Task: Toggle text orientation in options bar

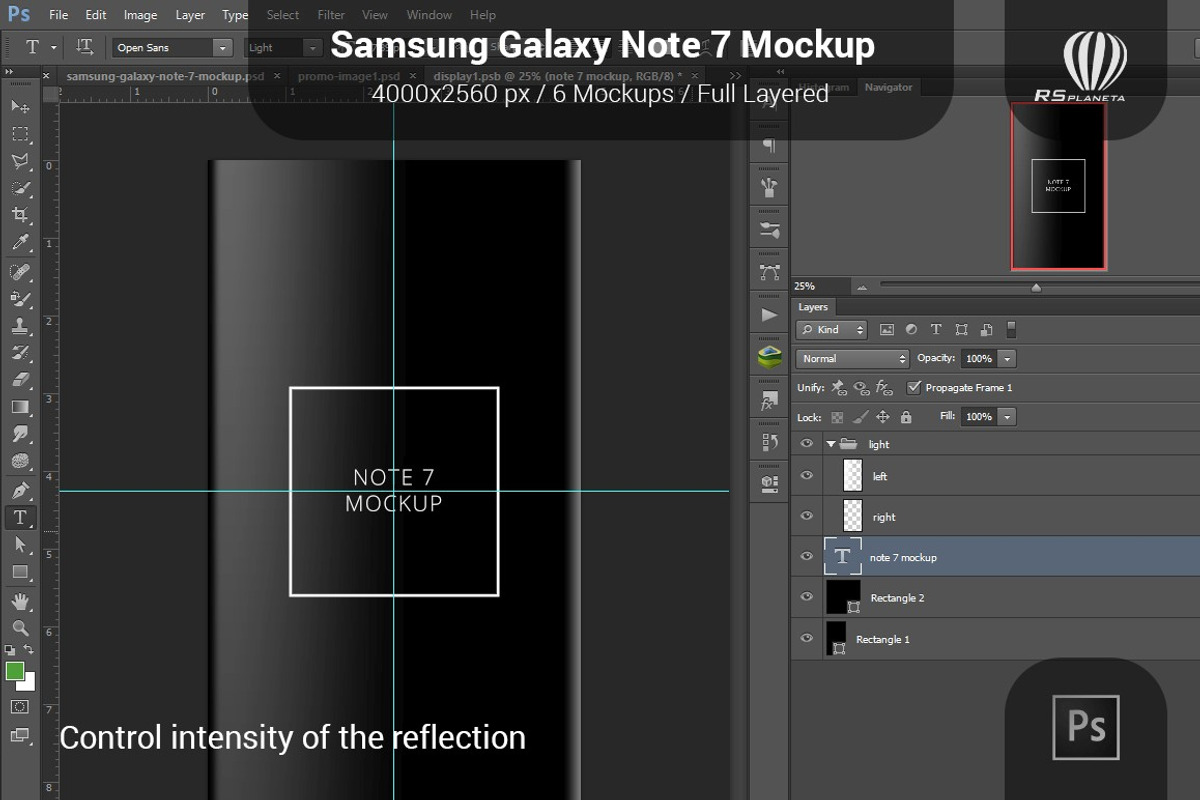Action: (85, 47)
